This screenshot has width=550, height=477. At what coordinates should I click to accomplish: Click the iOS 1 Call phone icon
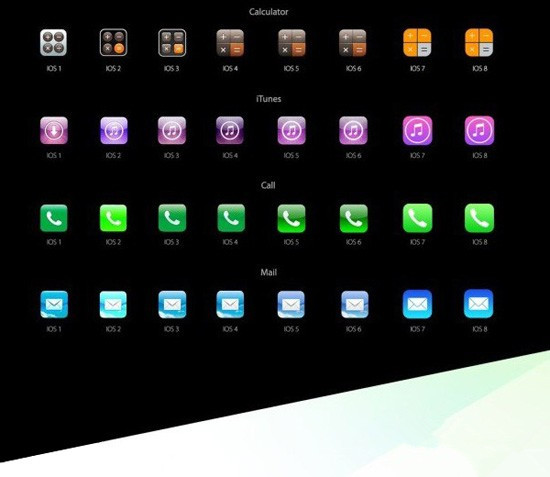(54, 218)
